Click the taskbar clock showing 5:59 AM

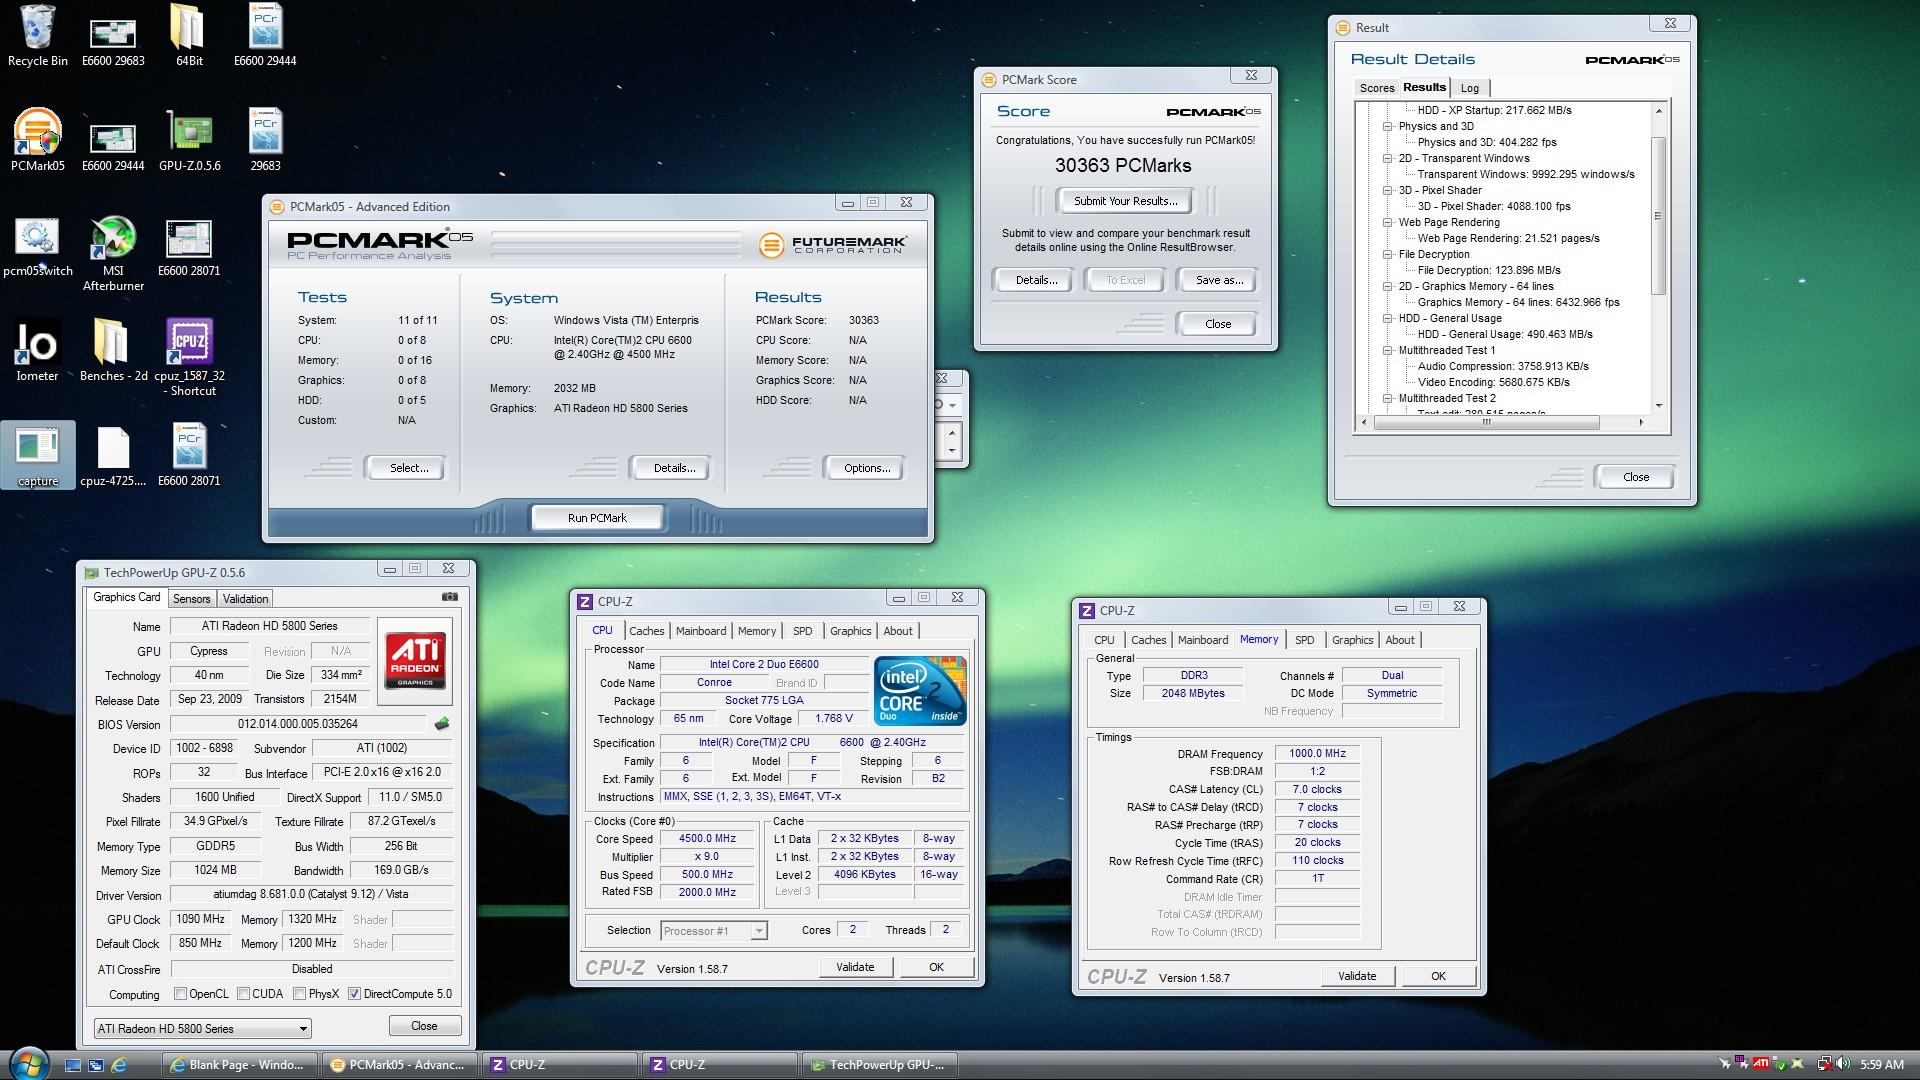(1881, 1065)
